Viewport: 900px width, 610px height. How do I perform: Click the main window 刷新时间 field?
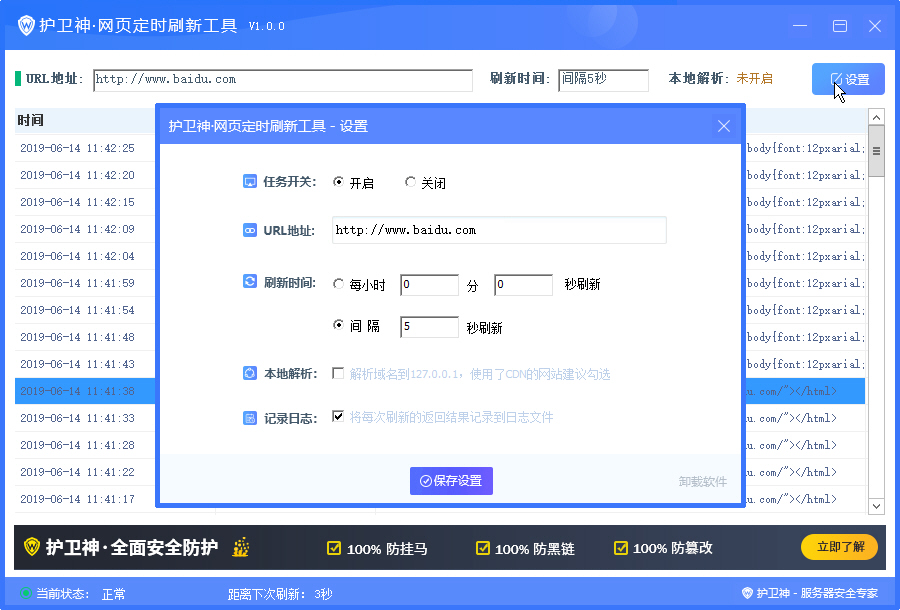pos(603,80)
